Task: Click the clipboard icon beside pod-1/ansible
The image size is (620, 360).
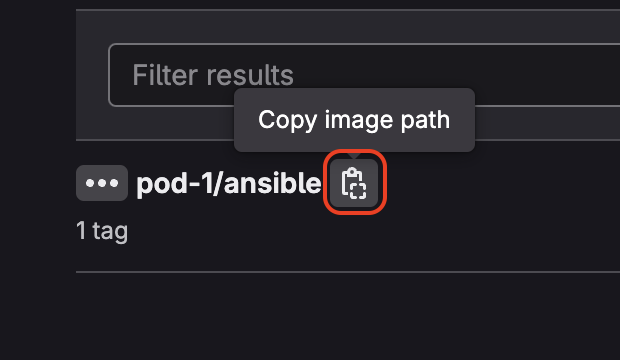Action: point(354,183)
